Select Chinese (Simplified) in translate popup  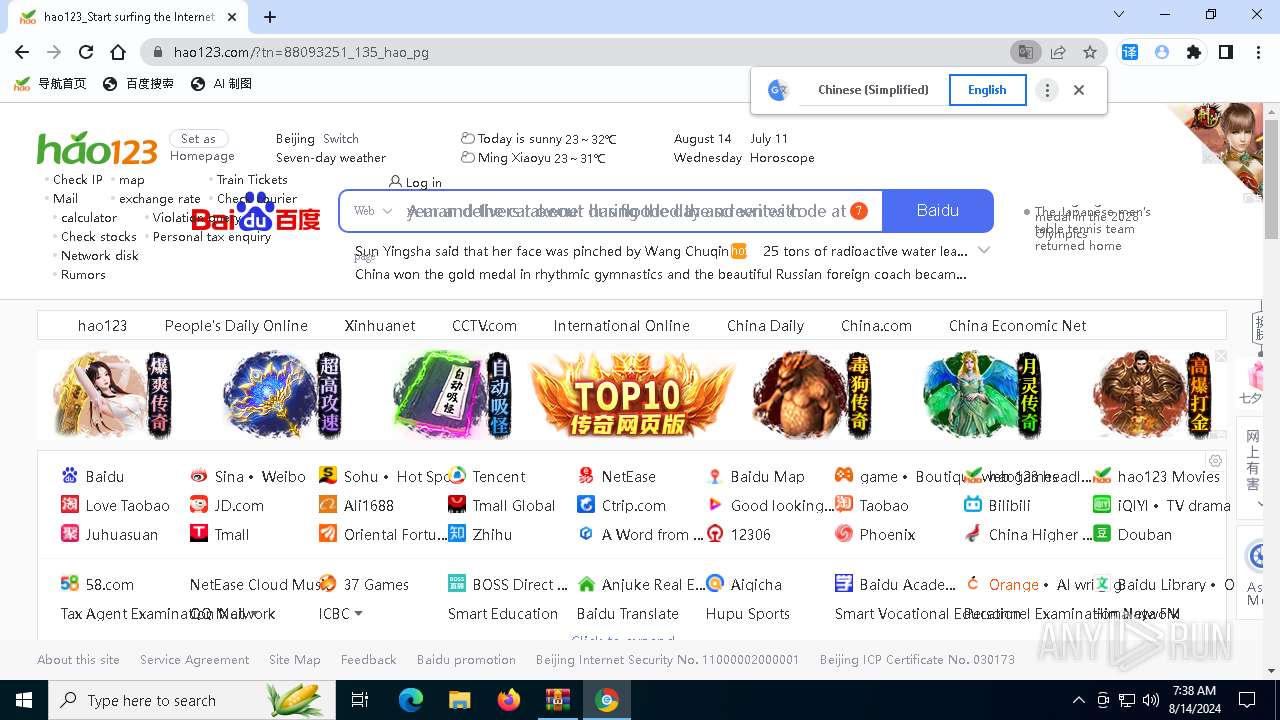click(x=873, y=90)
